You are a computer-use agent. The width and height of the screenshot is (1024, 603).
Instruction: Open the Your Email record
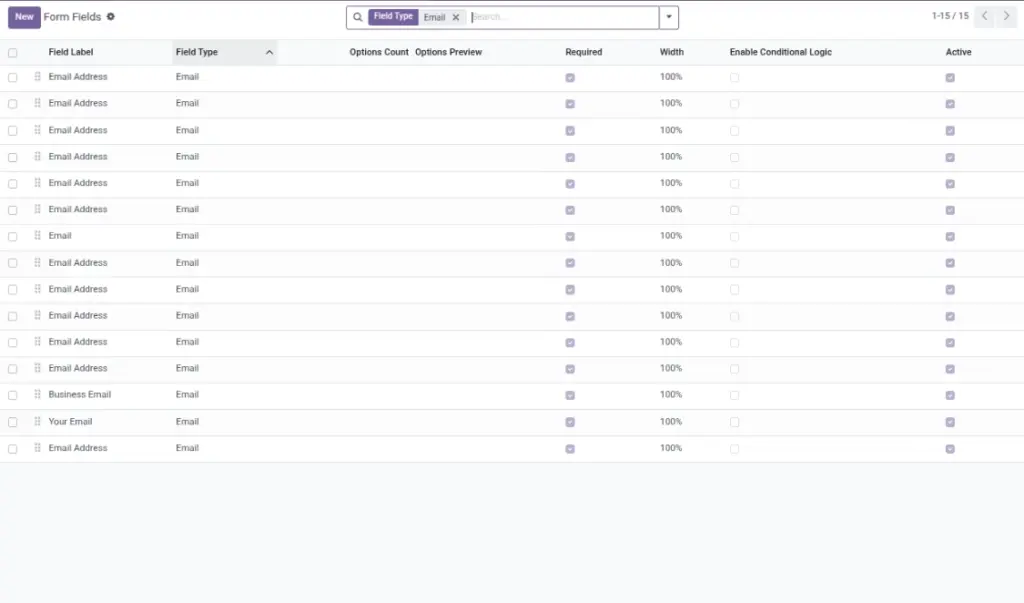pos(70,422)
